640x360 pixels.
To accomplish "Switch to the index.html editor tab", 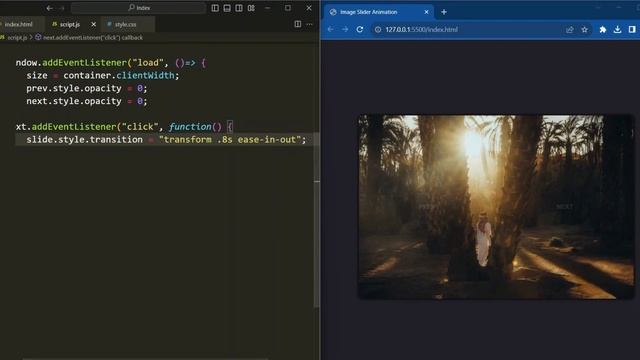I will click(19, 24).
